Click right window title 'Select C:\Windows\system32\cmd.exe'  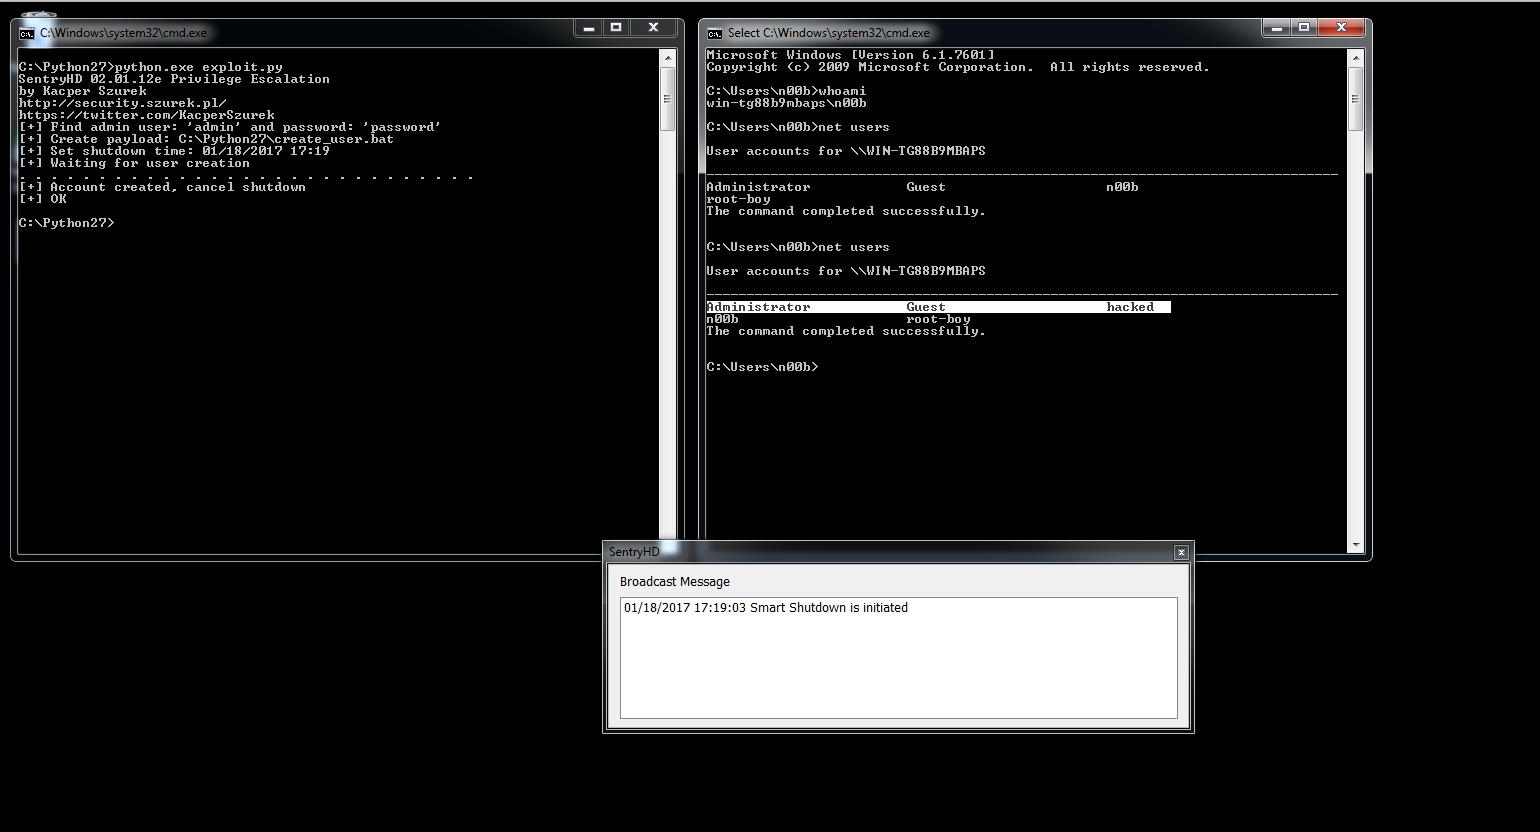(x=828, y=33)
